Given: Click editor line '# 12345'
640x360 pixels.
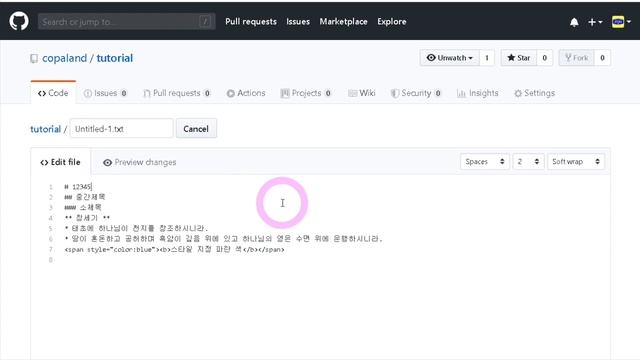Looking at the screenshot, I should pyautogui.click(x=78, y=187).
